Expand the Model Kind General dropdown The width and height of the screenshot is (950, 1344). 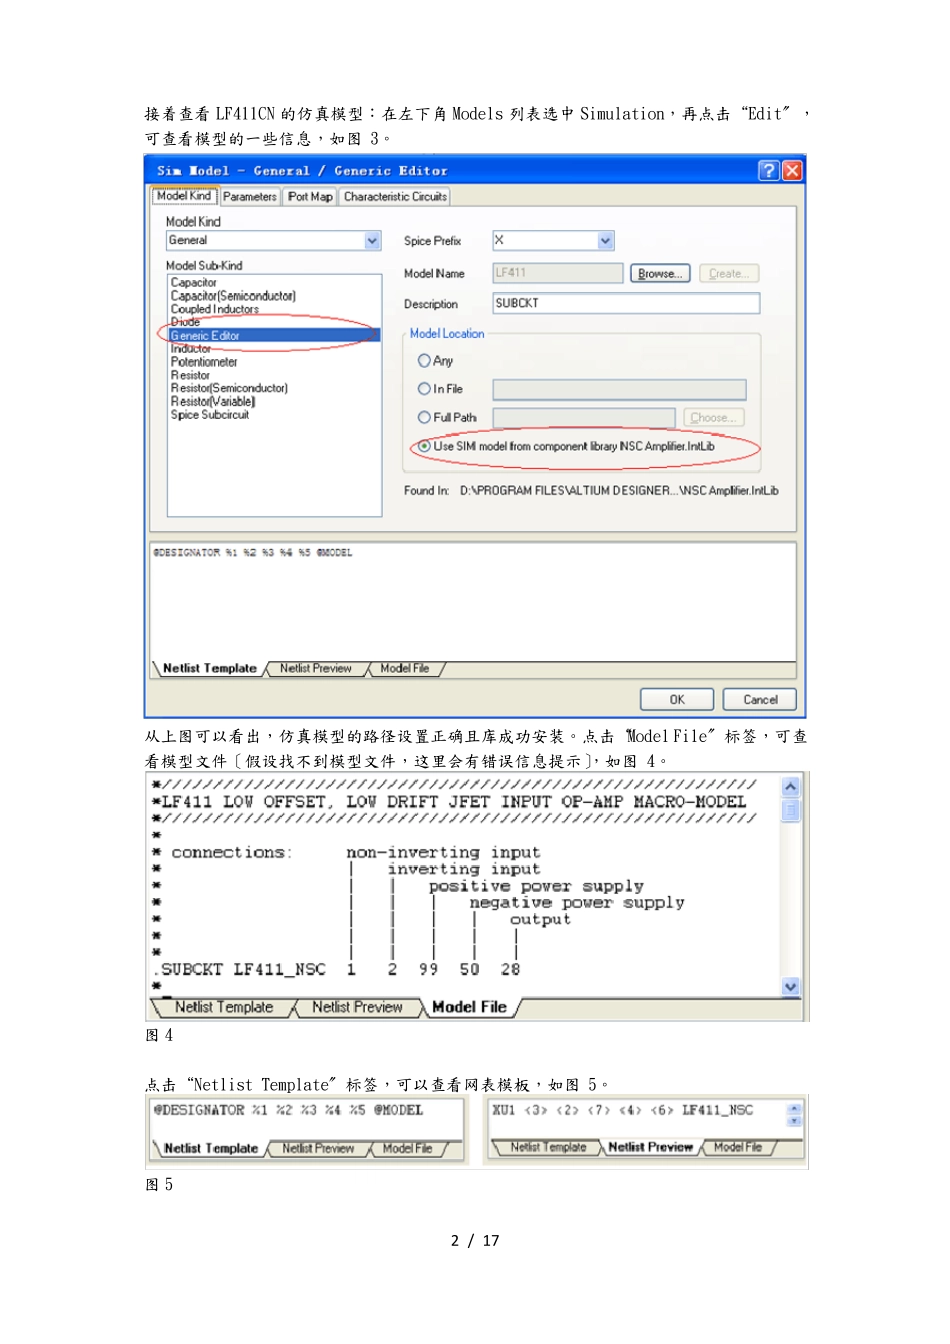coord(373,241)
